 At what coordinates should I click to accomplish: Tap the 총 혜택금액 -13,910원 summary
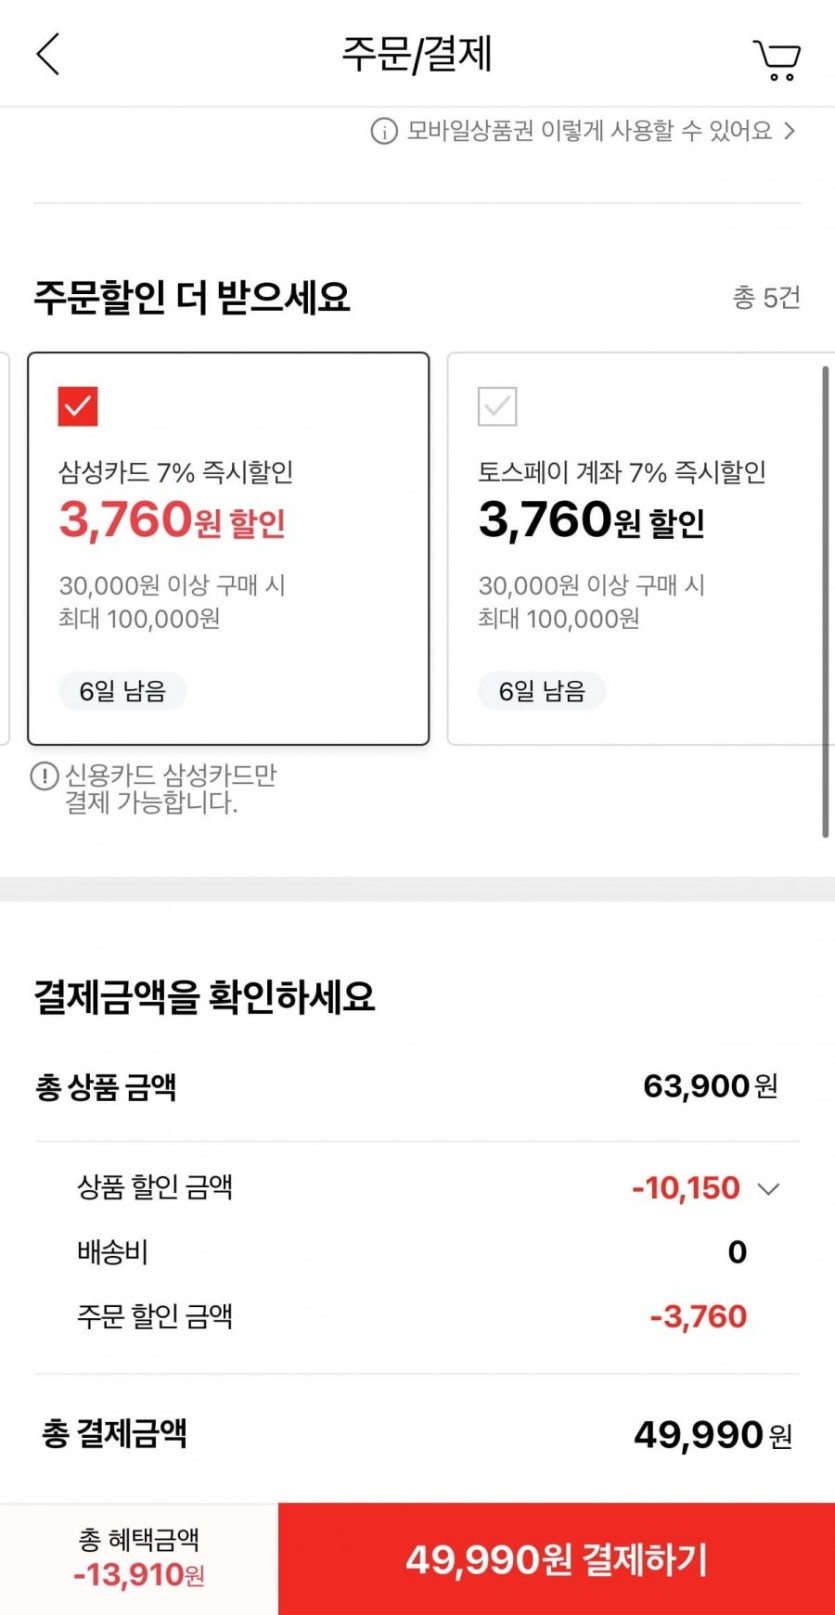tap(139, 1559)
